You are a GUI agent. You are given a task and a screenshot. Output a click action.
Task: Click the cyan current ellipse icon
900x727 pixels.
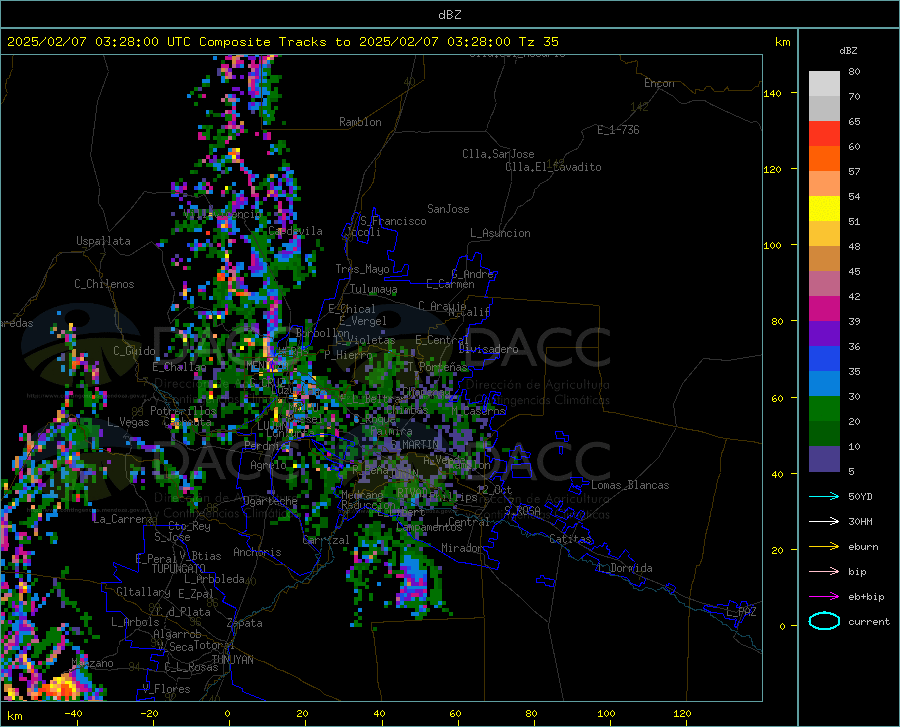pyautogui.click(x=824, y=621)
